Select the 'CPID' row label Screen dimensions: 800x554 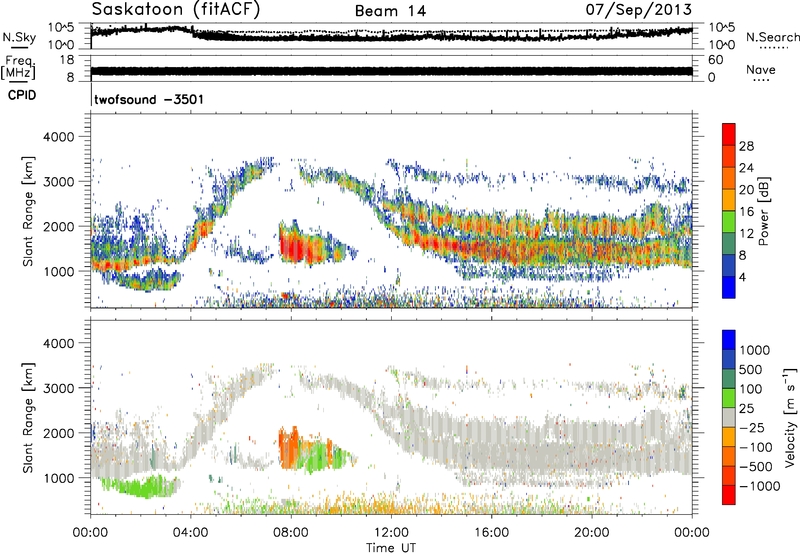[22, 95]
